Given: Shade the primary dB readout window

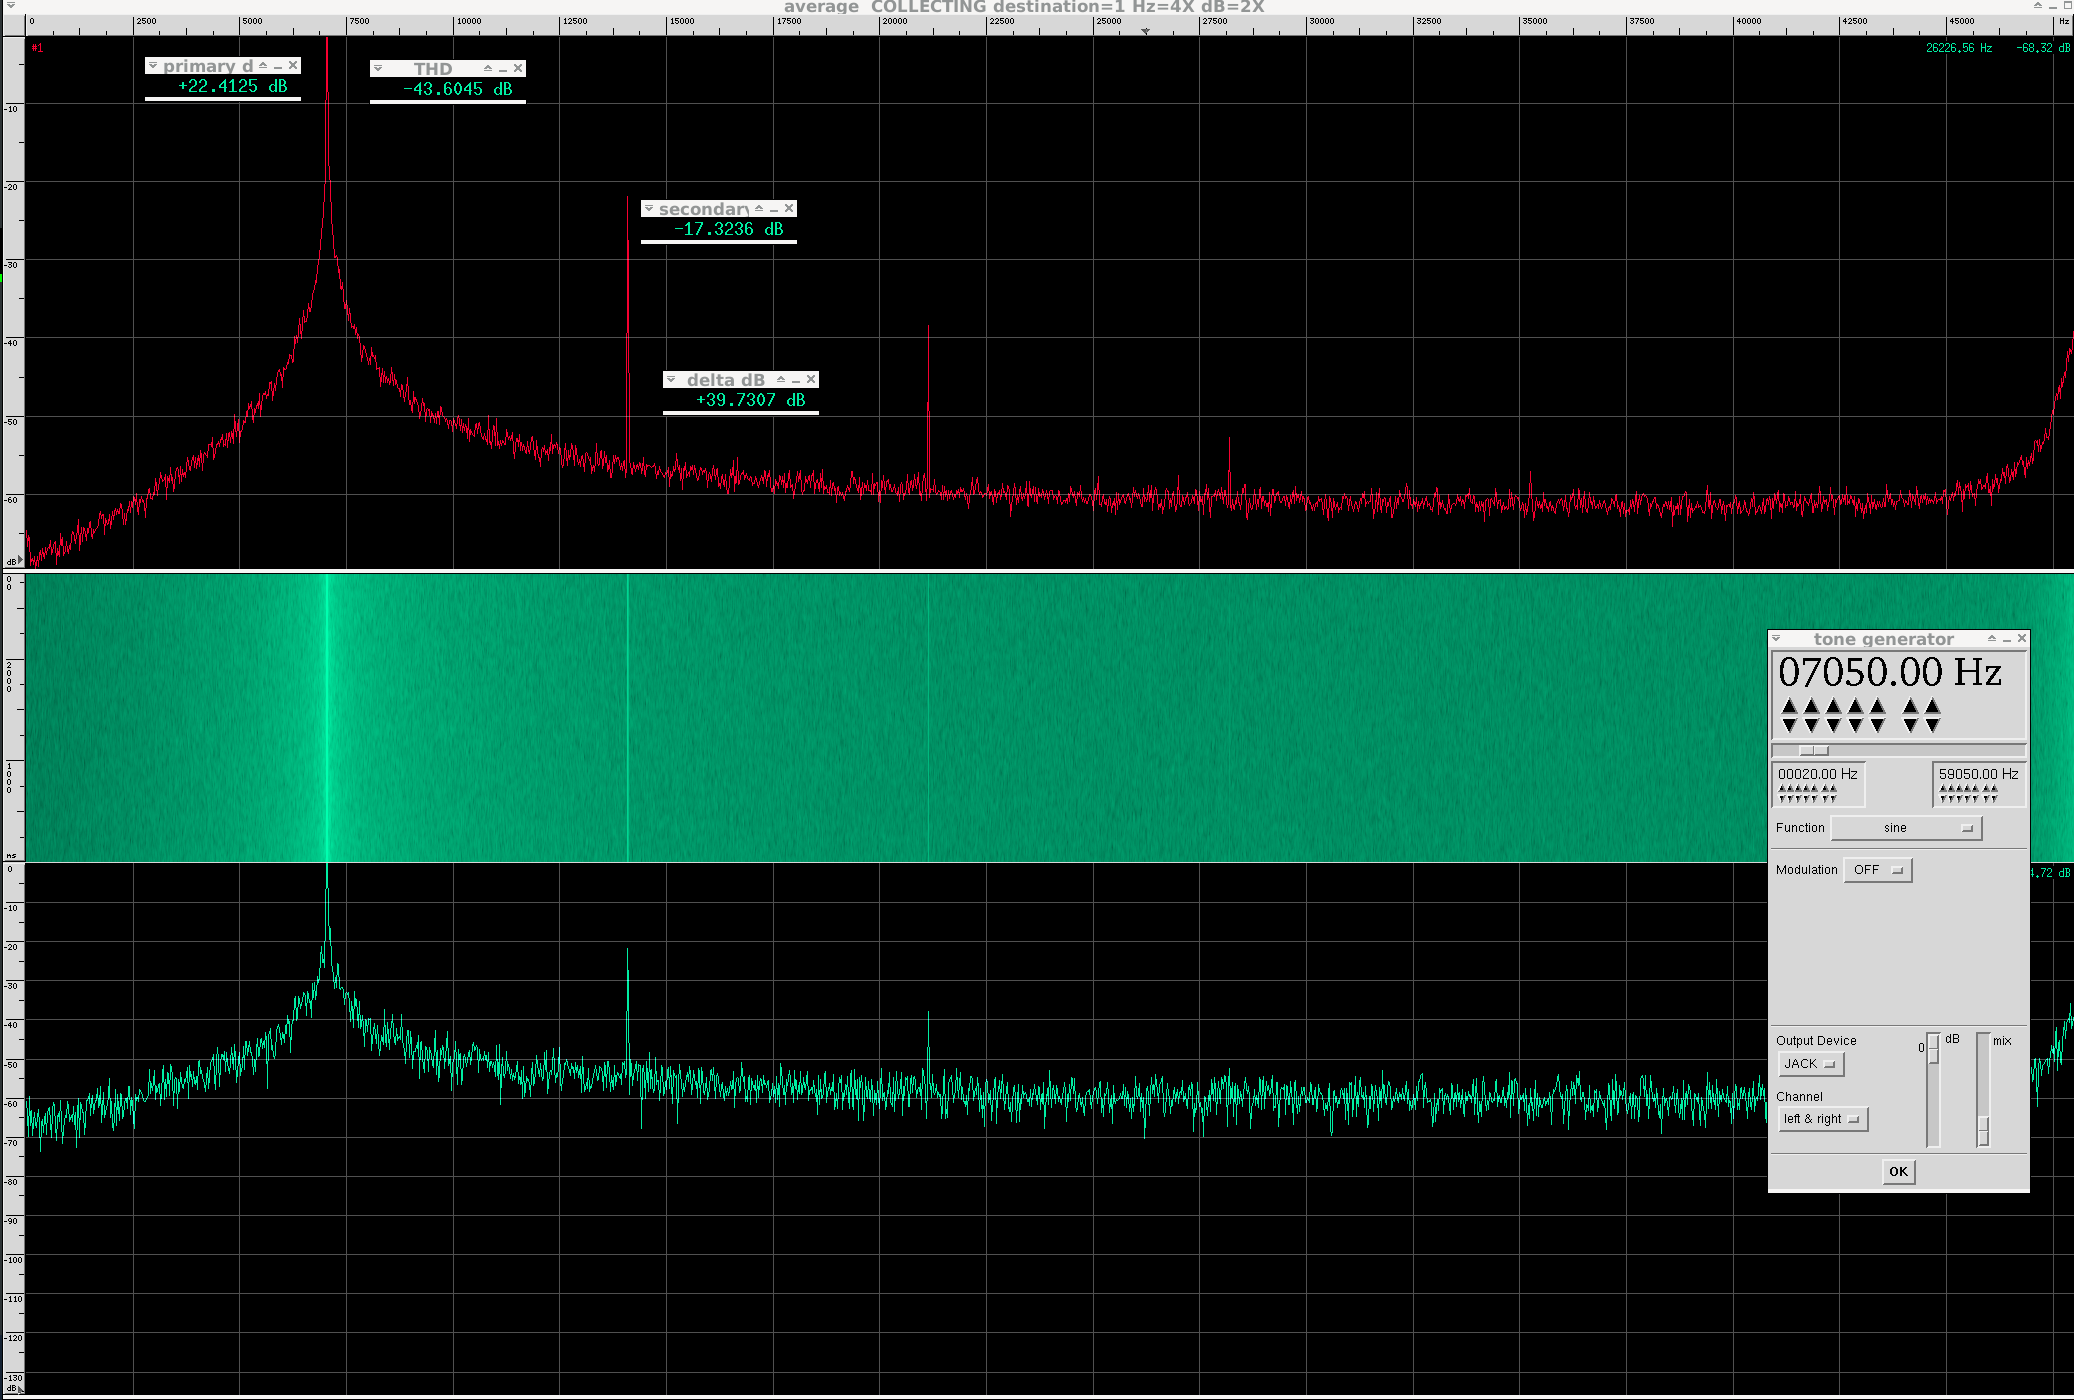Looking at the screenshot, I should [x=263, y=66].
